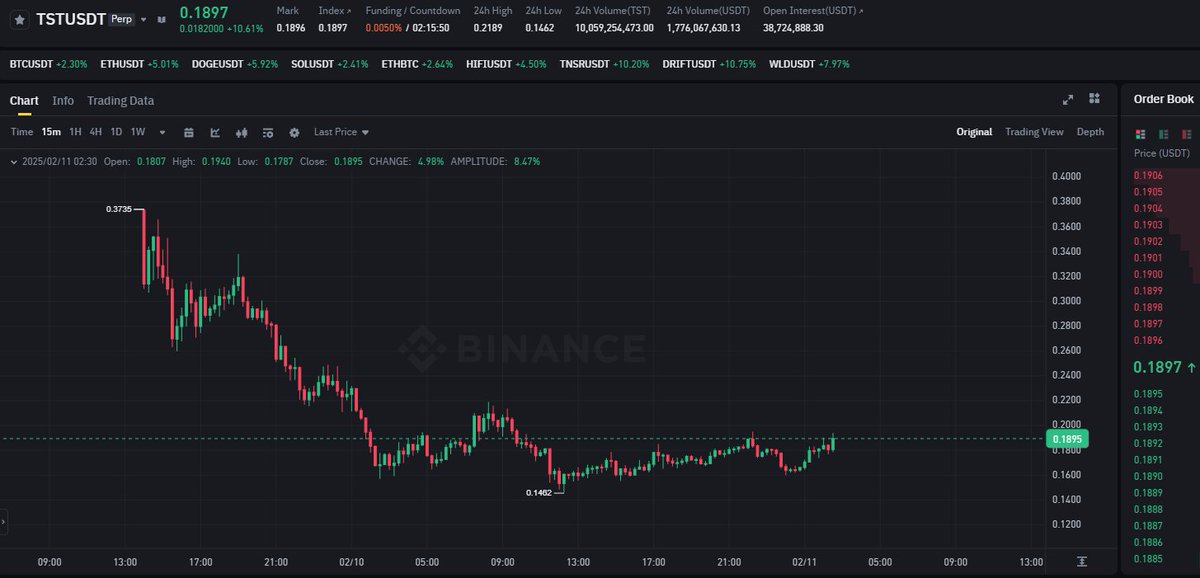Click the reset chart scale icon
Image resolution: width=1200 pixels, height=578 pixels.
1083,562
